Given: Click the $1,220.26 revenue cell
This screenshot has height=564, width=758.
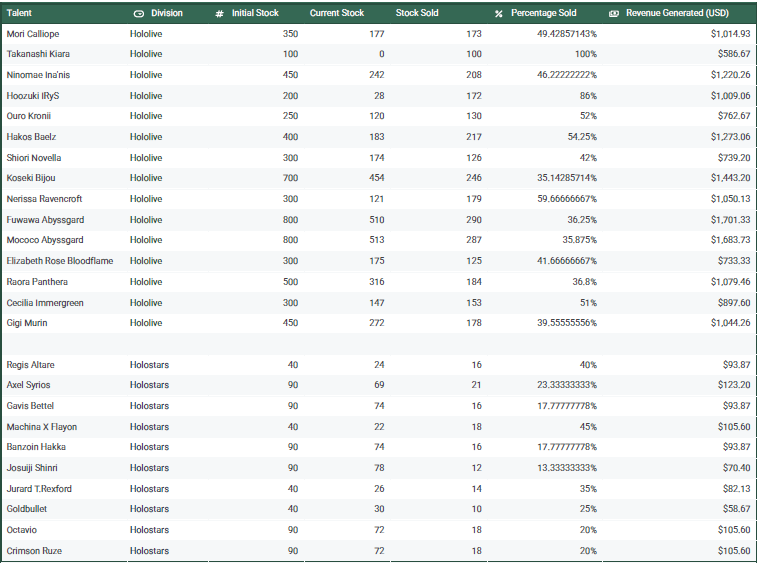Looking at the screenshot, I should click(x=730, y=75).
